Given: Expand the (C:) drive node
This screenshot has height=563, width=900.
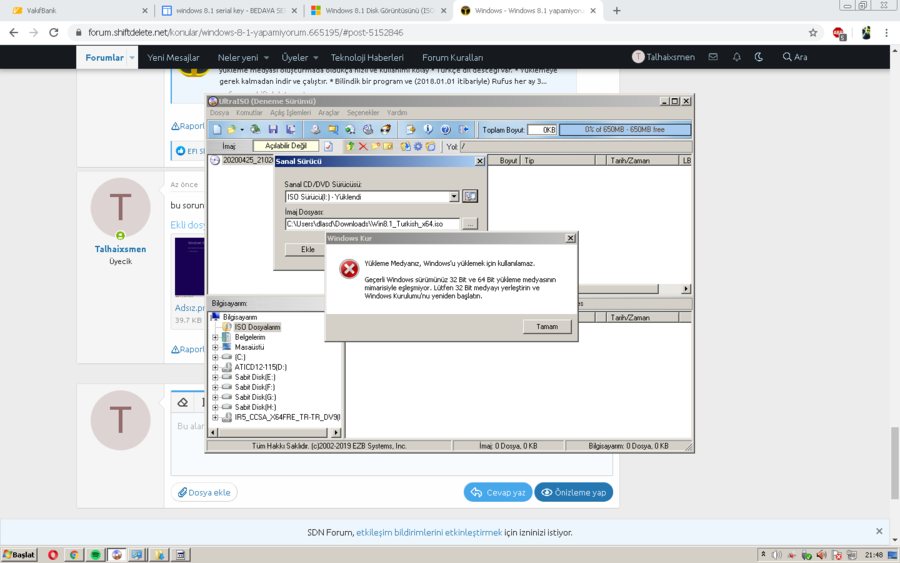Looking at the screenshot, I should coord(215,357).
